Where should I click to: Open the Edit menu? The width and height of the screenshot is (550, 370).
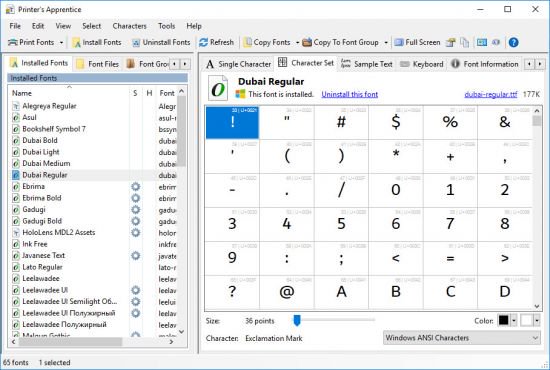click(x=38, y=26)
